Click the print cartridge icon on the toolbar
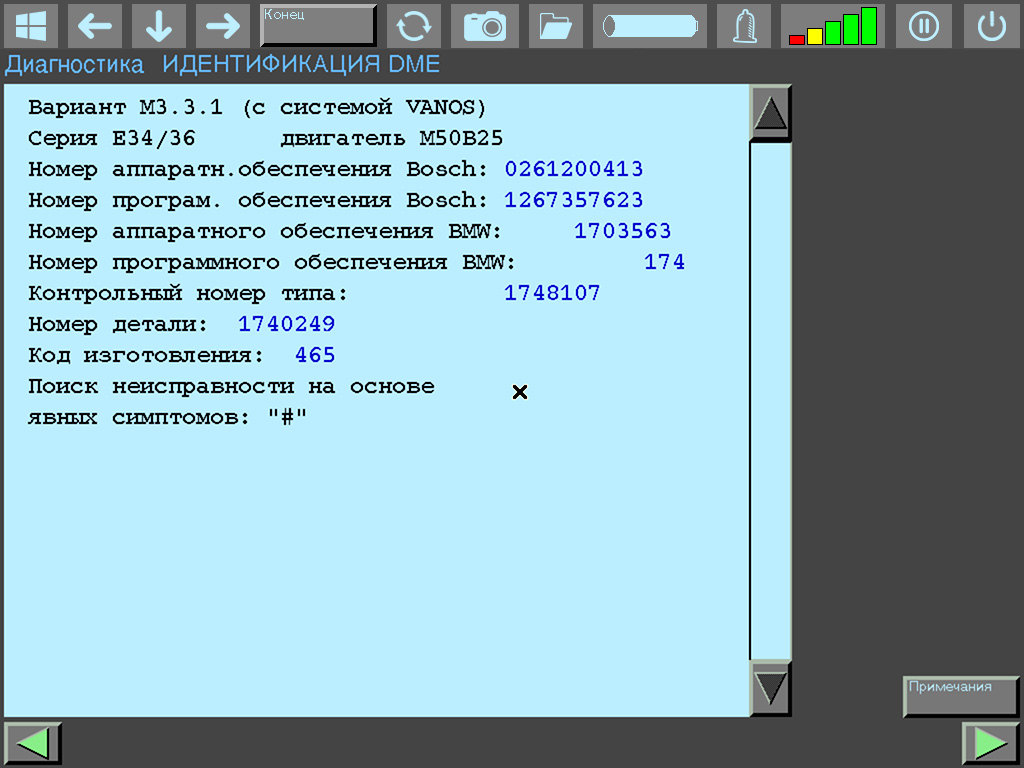This screenshot has width=1024, height=768. click(649, 26)
